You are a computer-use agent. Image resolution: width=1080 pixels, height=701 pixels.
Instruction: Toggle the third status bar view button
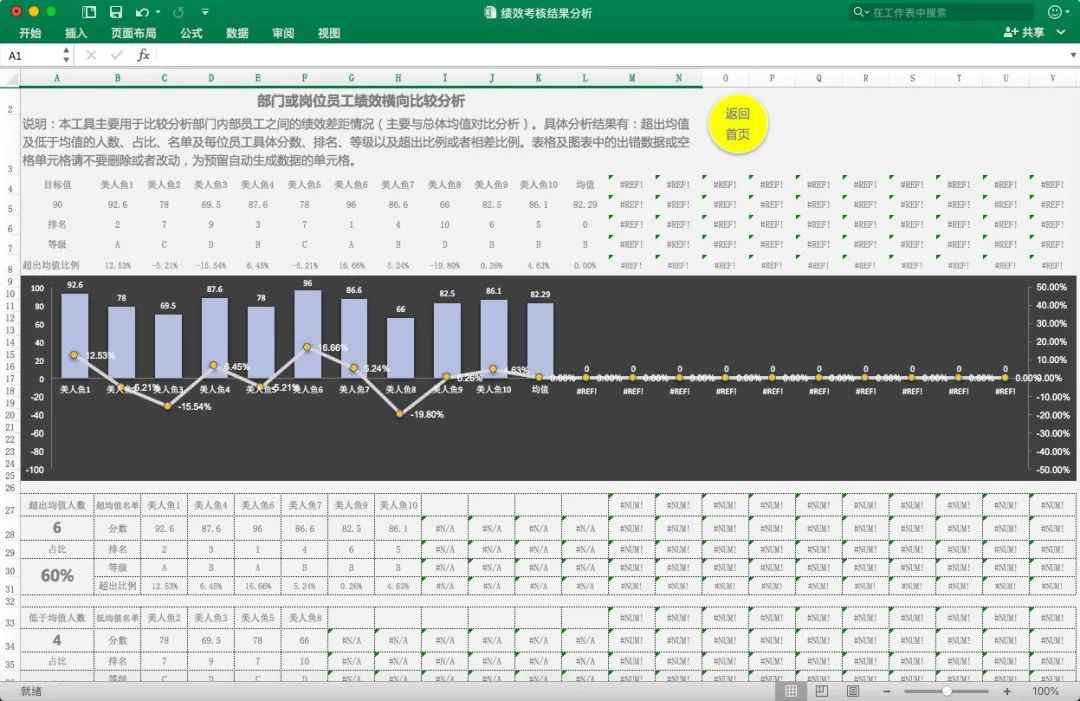pos(853,691)
